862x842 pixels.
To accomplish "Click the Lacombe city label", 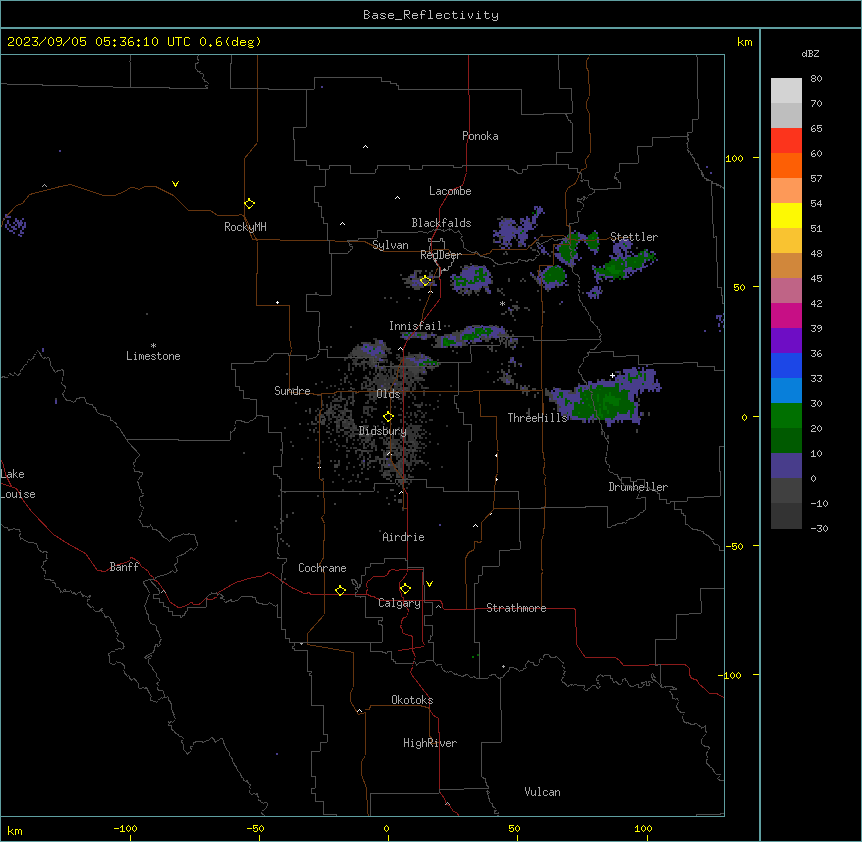I will (450, 191).
